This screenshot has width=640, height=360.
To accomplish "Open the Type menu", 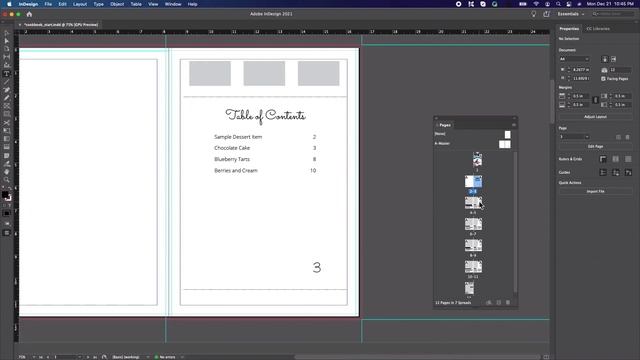I will (x=98, y=4).
